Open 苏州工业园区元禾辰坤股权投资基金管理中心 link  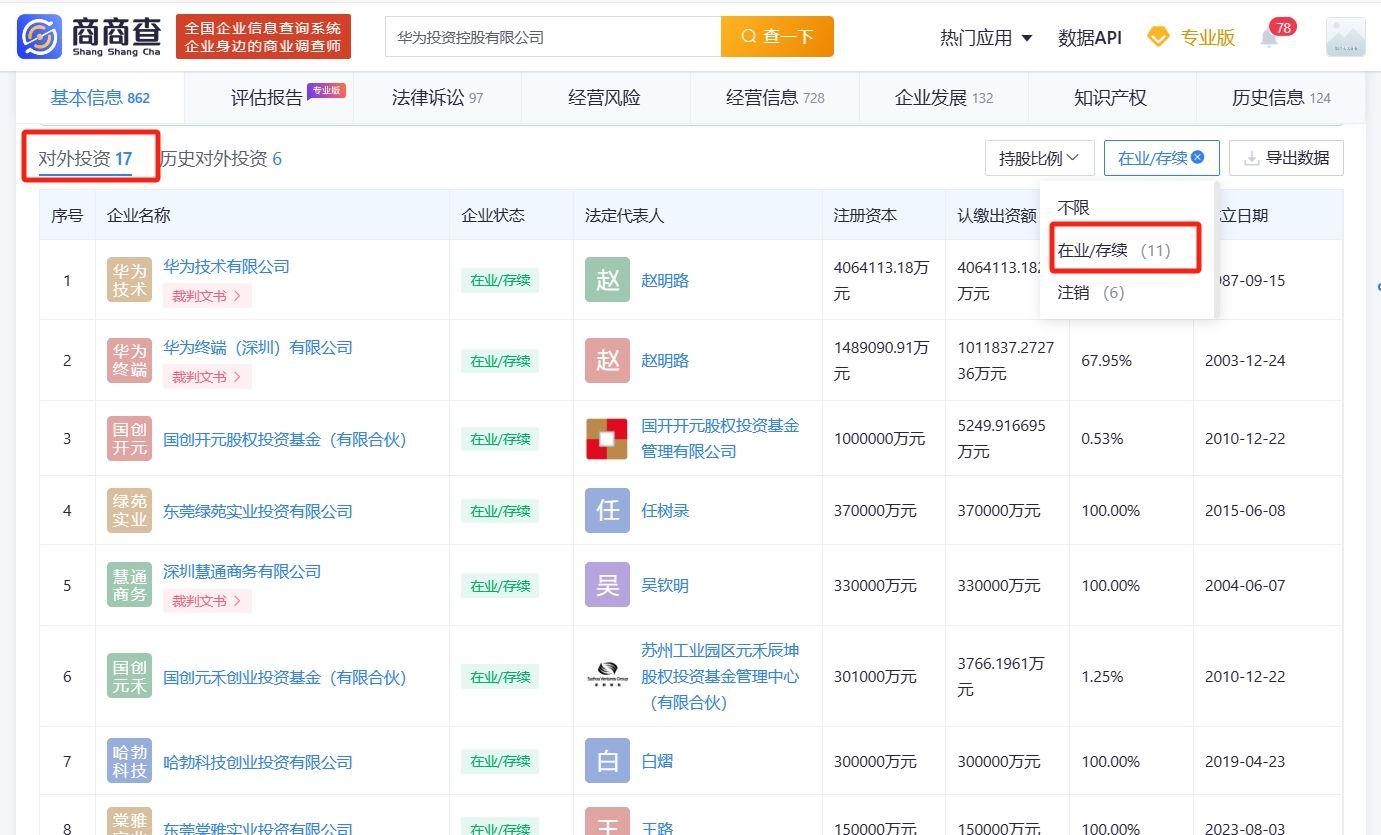720,676
